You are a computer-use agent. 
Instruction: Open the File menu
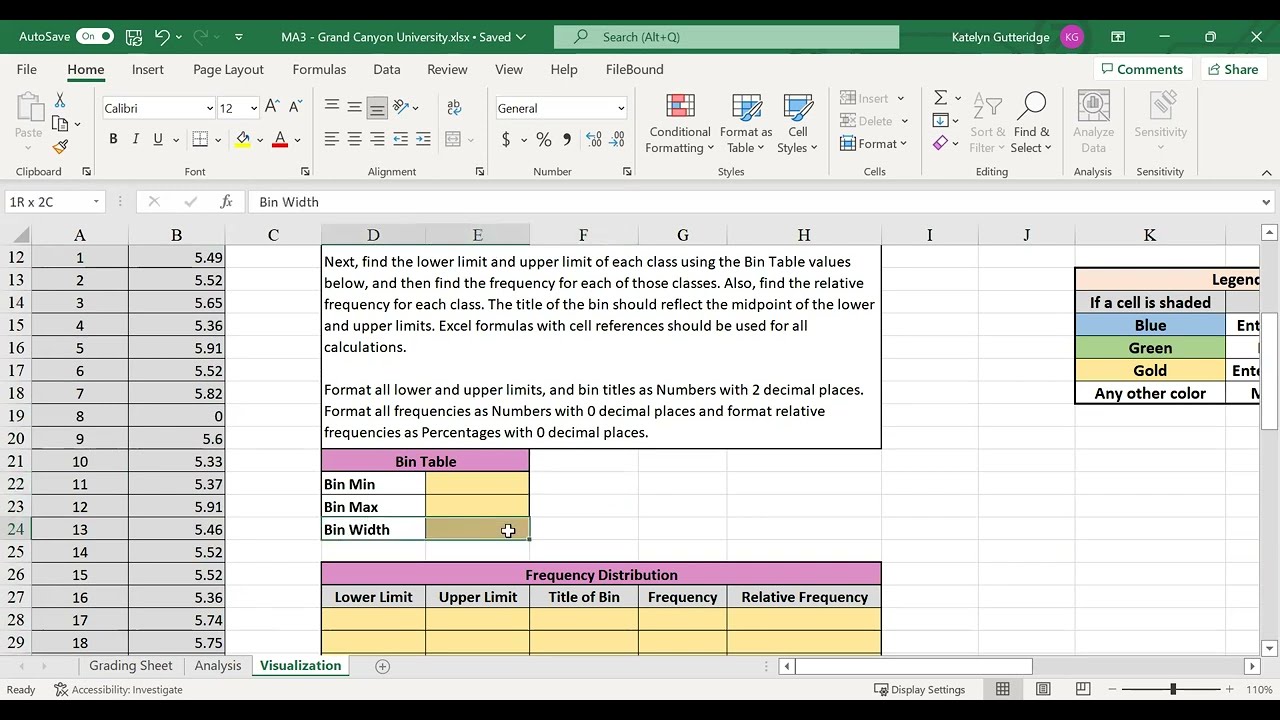click(27, 69)
